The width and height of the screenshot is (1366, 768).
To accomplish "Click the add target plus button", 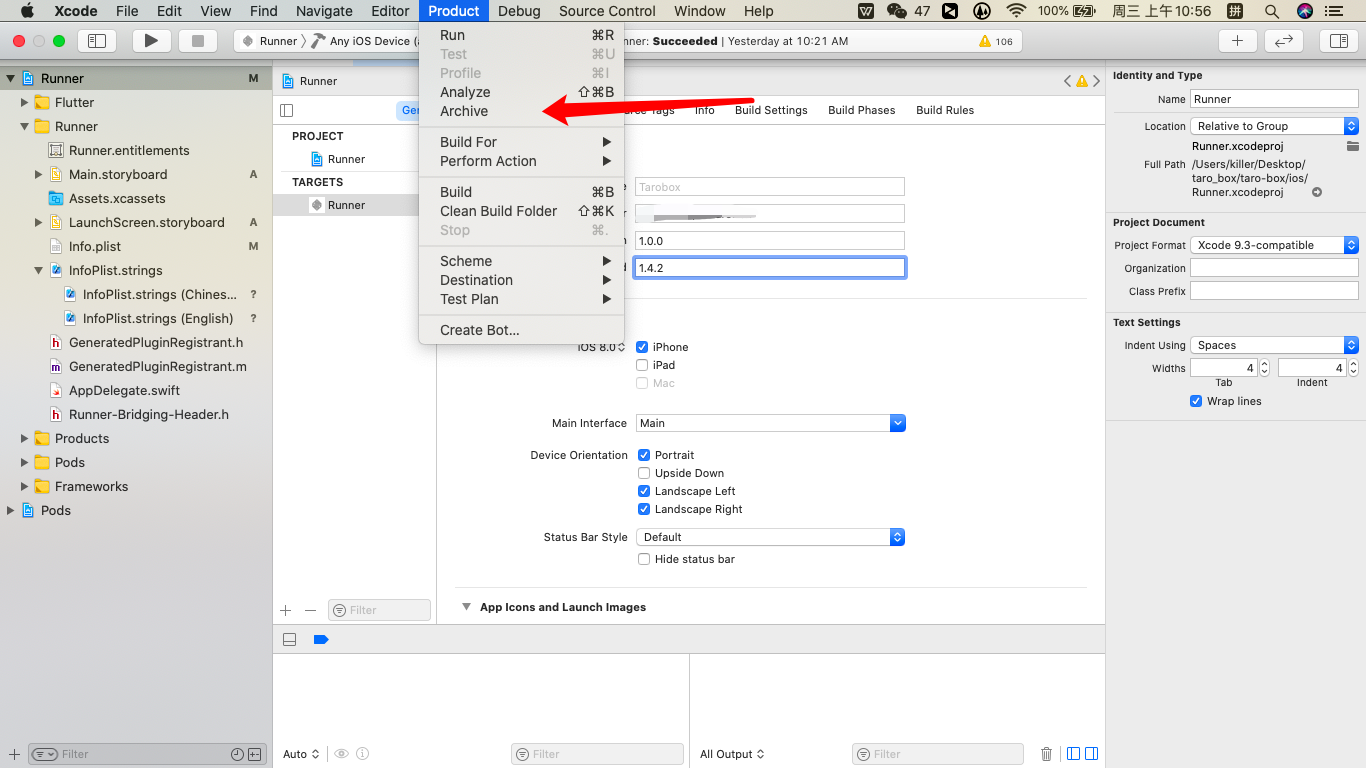I will click(286, 610).
